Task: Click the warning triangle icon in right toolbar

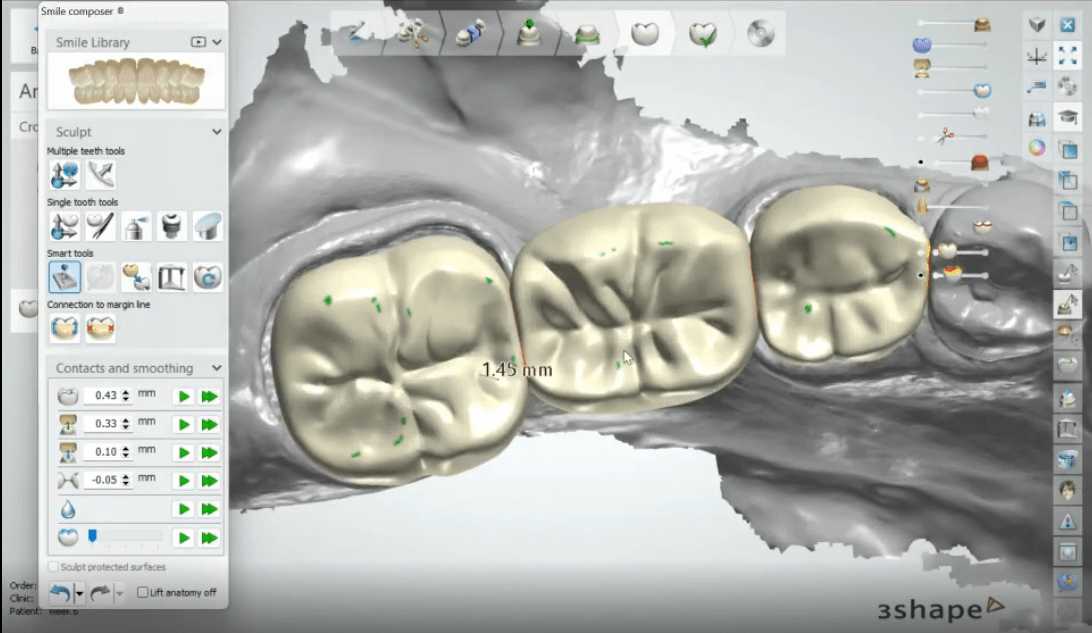Action: [x=1067, y=520]
